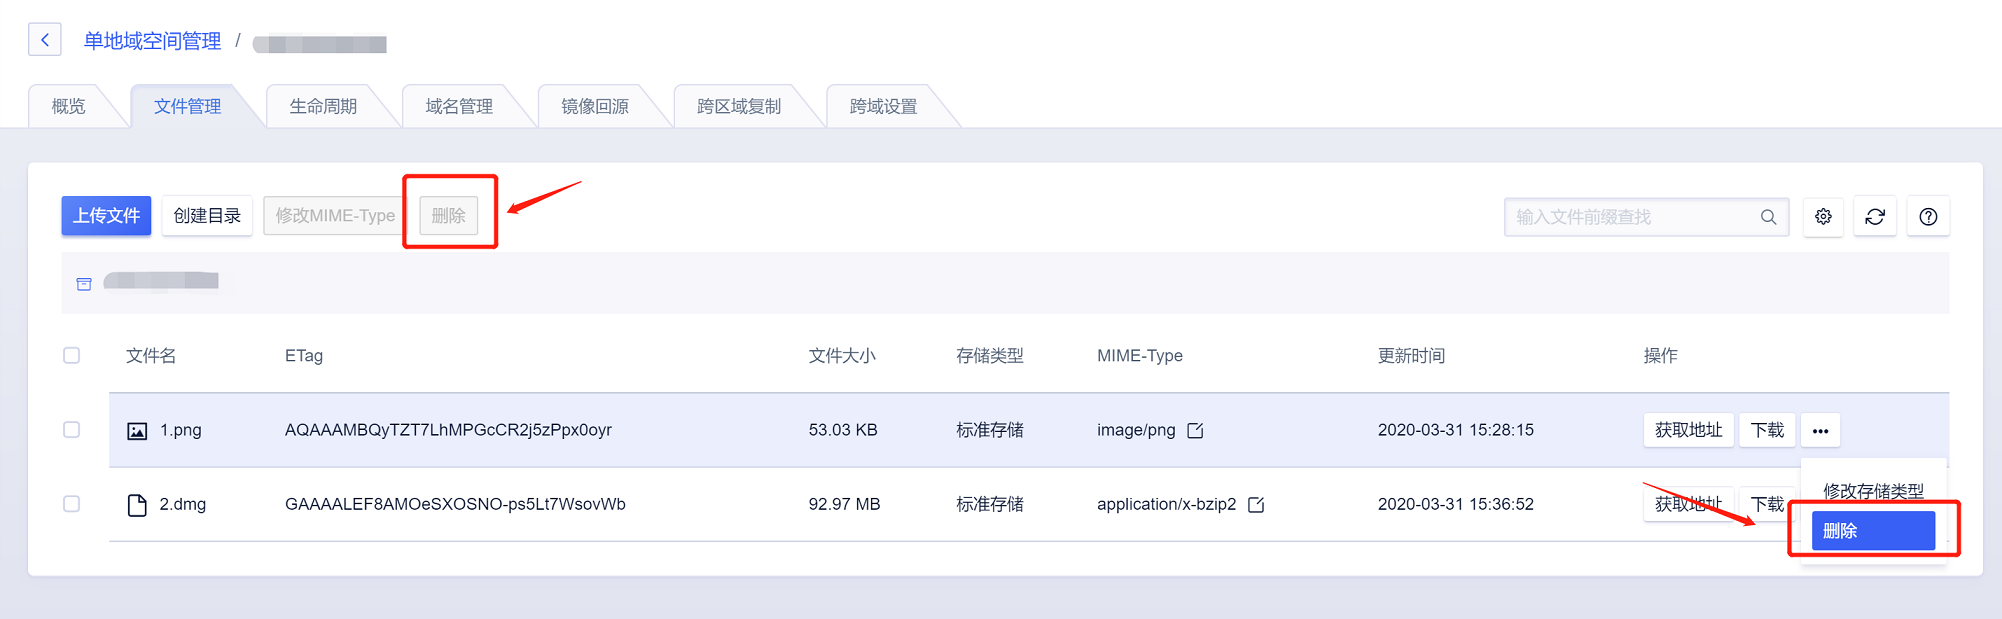Select the 2.dmg row checkbox
2002x619 pixels.
click(x=72, y=504)
